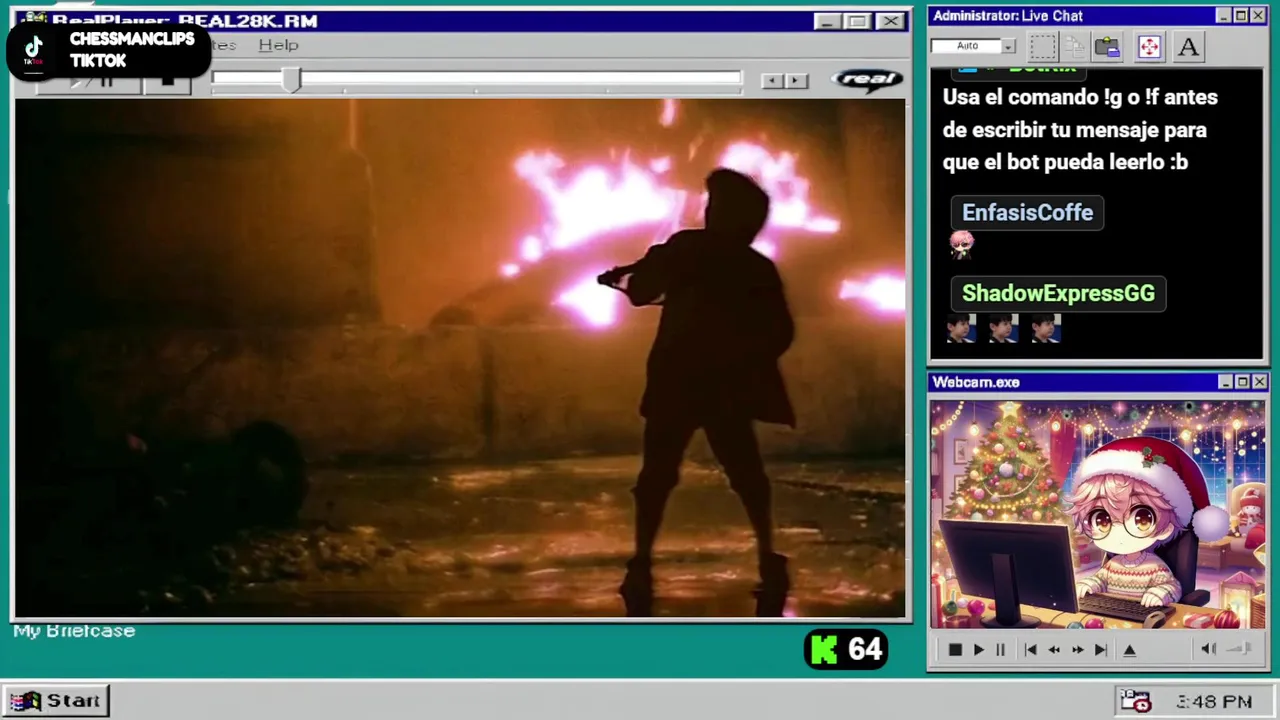Open the Auto dropdown in Live Chat
The image size is (1280, 720).
pos(1008,46)
